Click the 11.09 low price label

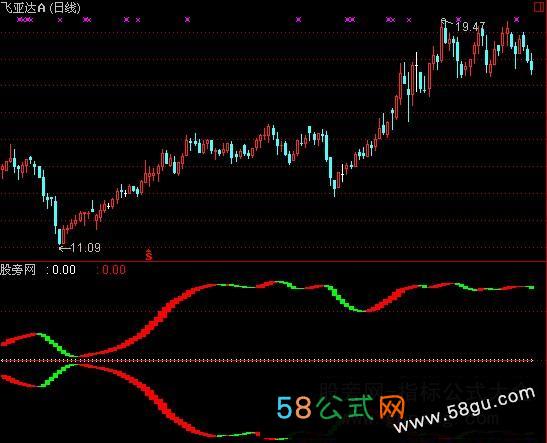(85, 248)
